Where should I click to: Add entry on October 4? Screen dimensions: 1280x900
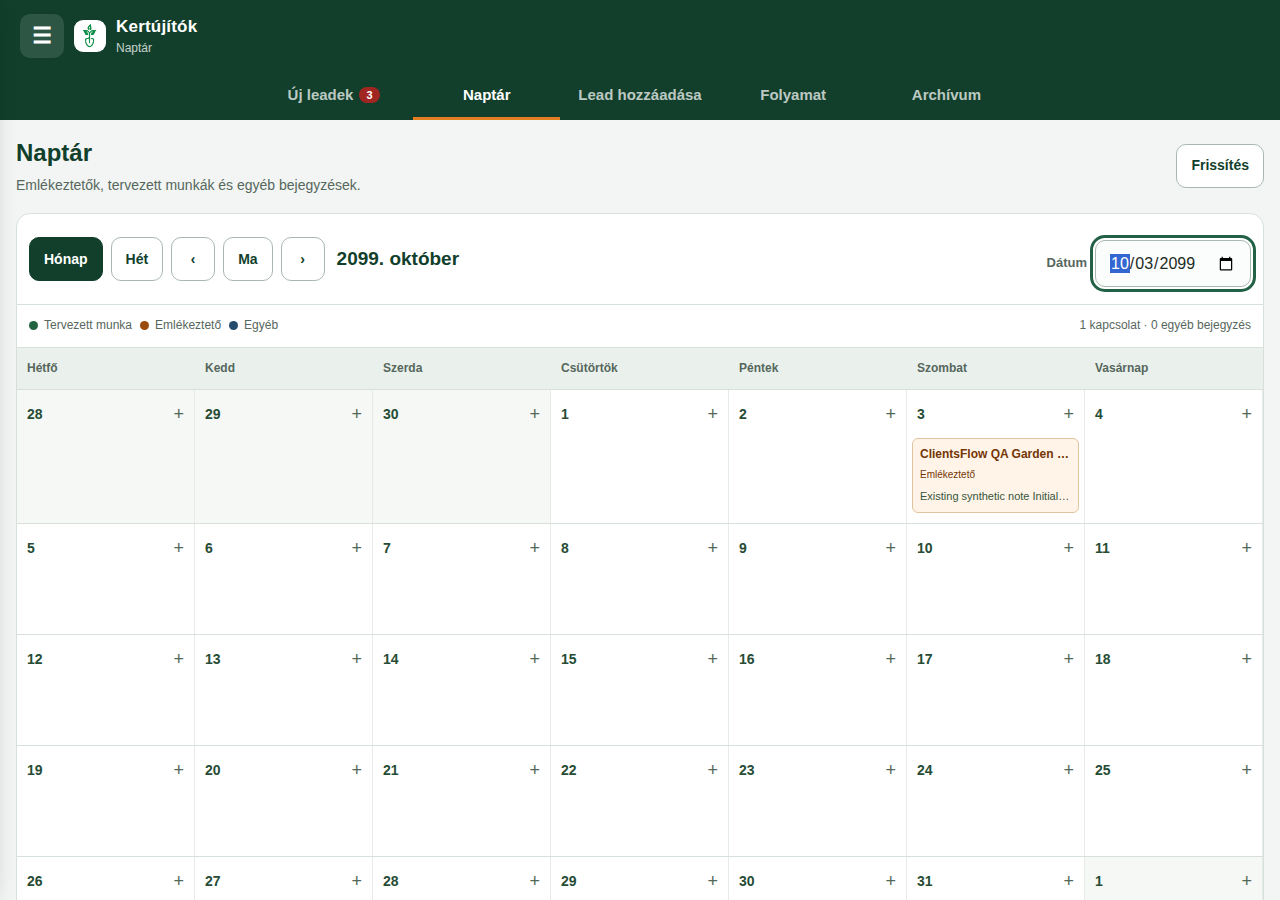point(1247,413)
